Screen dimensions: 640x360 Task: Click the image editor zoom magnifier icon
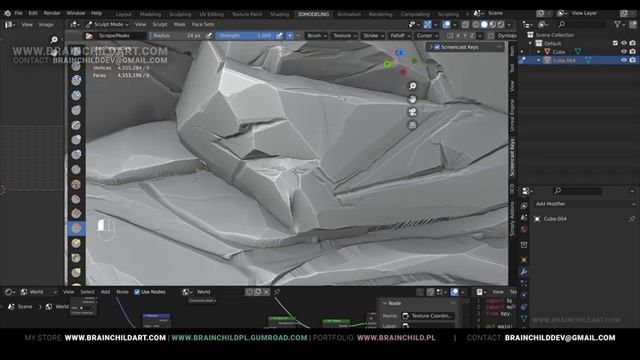click(x=54, y=40)
